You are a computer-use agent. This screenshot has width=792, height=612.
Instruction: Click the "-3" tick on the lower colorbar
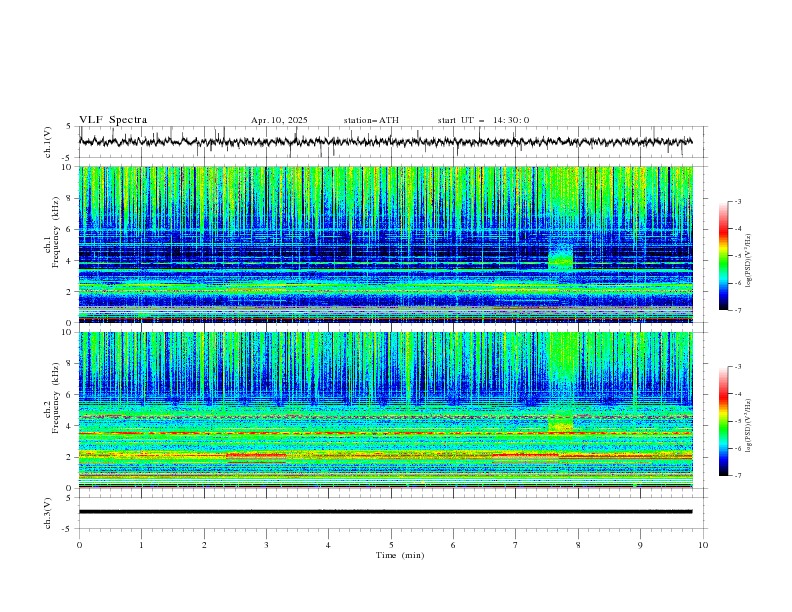point(737,367)
